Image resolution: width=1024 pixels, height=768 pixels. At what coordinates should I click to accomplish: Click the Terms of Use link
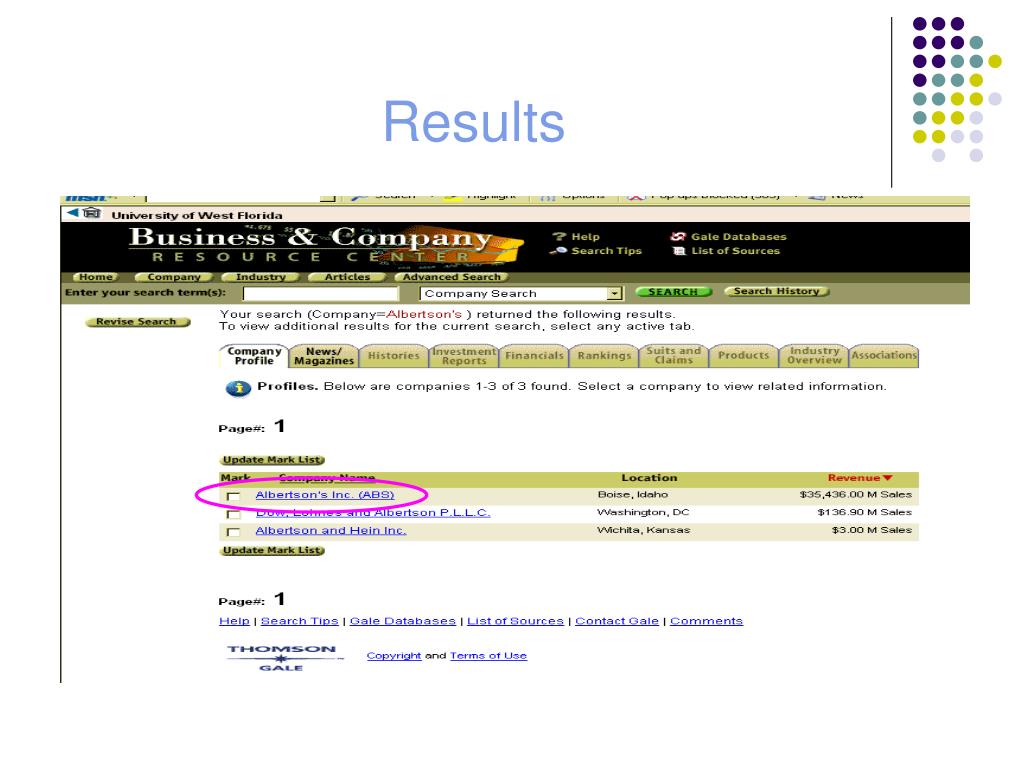(488, 656)
